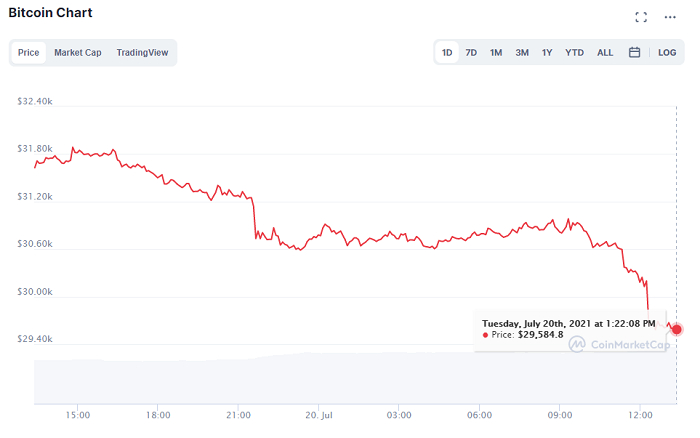Switch to the Market Cap tab

[78, 52]
